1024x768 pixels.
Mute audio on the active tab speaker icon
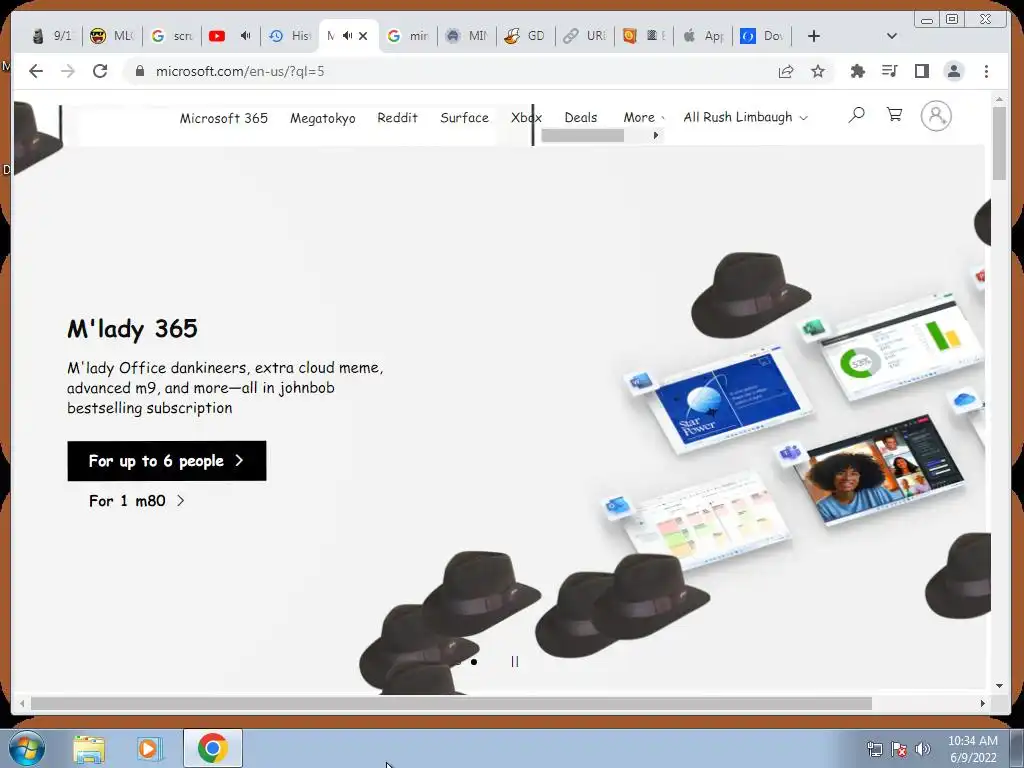pyautogui.click(x=347, y=36)
